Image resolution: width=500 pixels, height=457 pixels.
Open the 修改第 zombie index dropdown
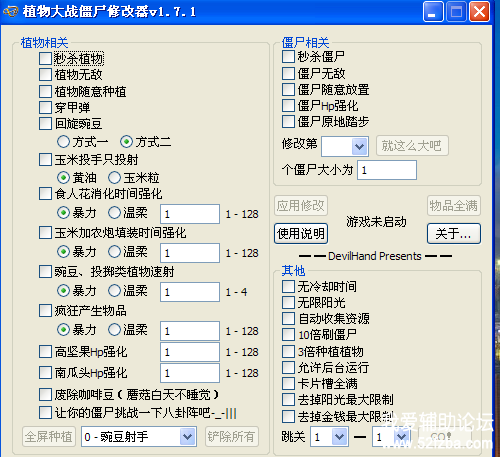345,146
